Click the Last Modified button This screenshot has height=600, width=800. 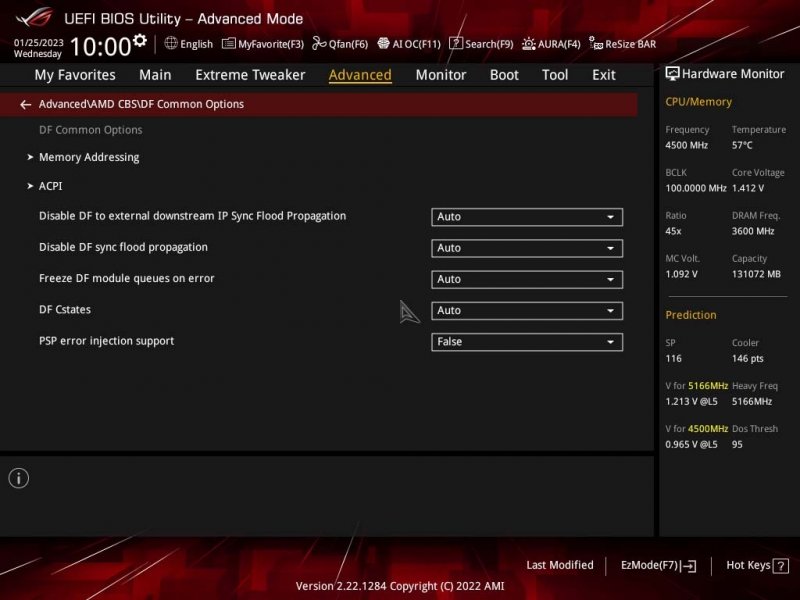point(560,565)
